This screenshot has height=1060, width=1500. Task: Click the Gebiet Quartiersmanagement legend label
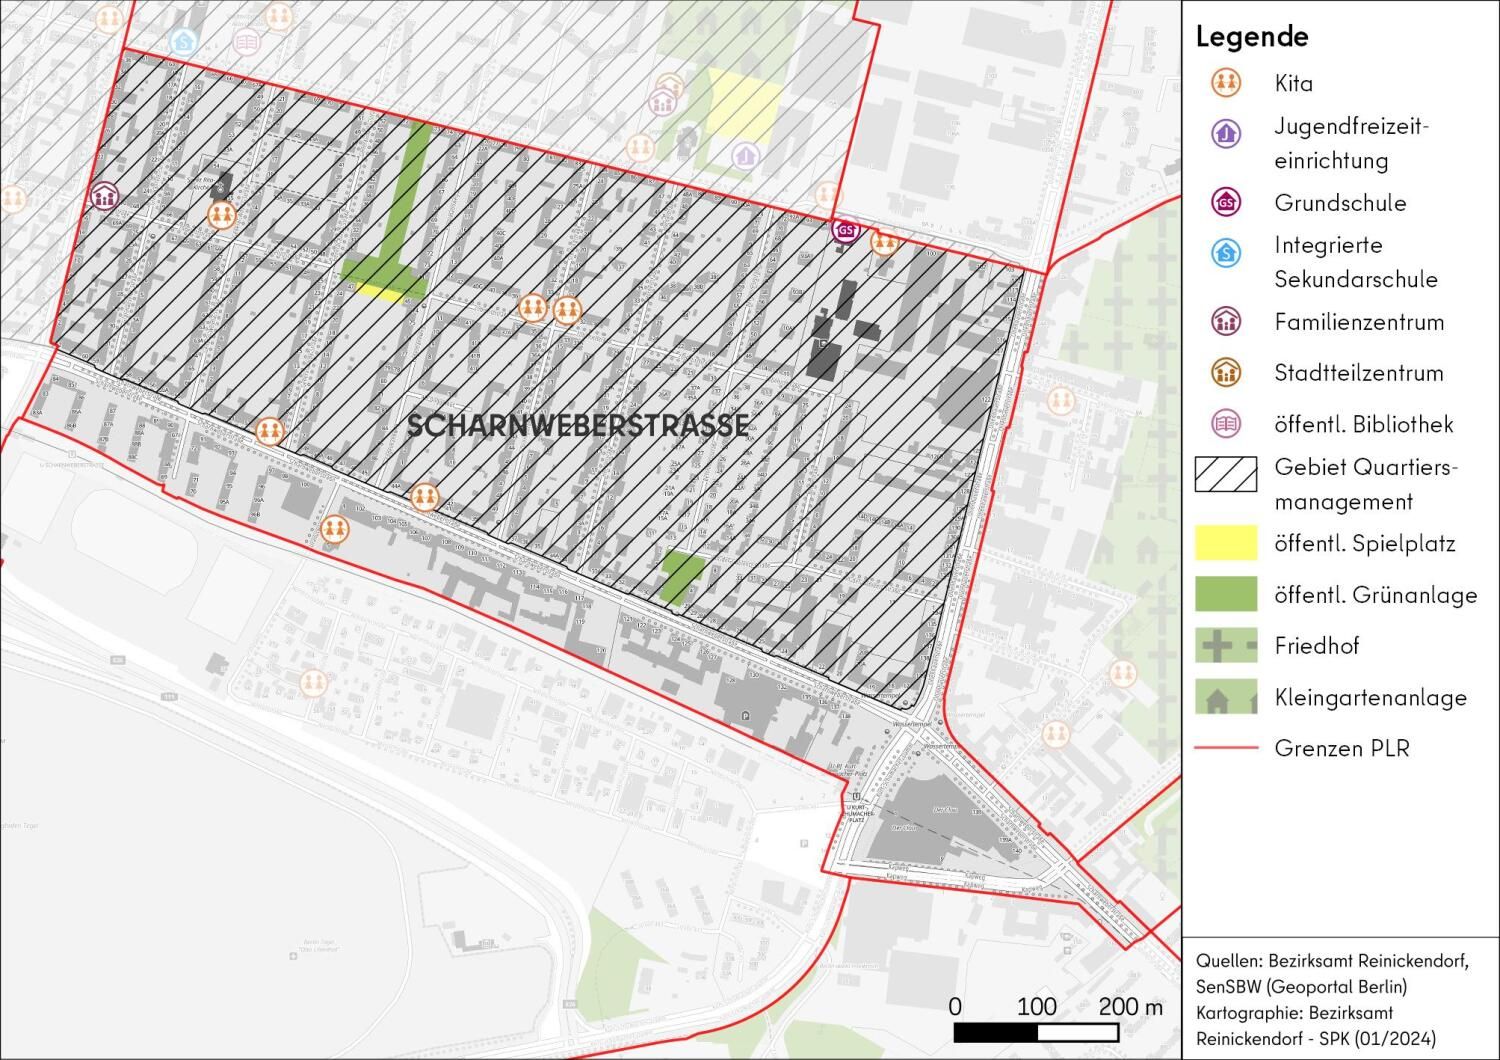click(1366, 484)
